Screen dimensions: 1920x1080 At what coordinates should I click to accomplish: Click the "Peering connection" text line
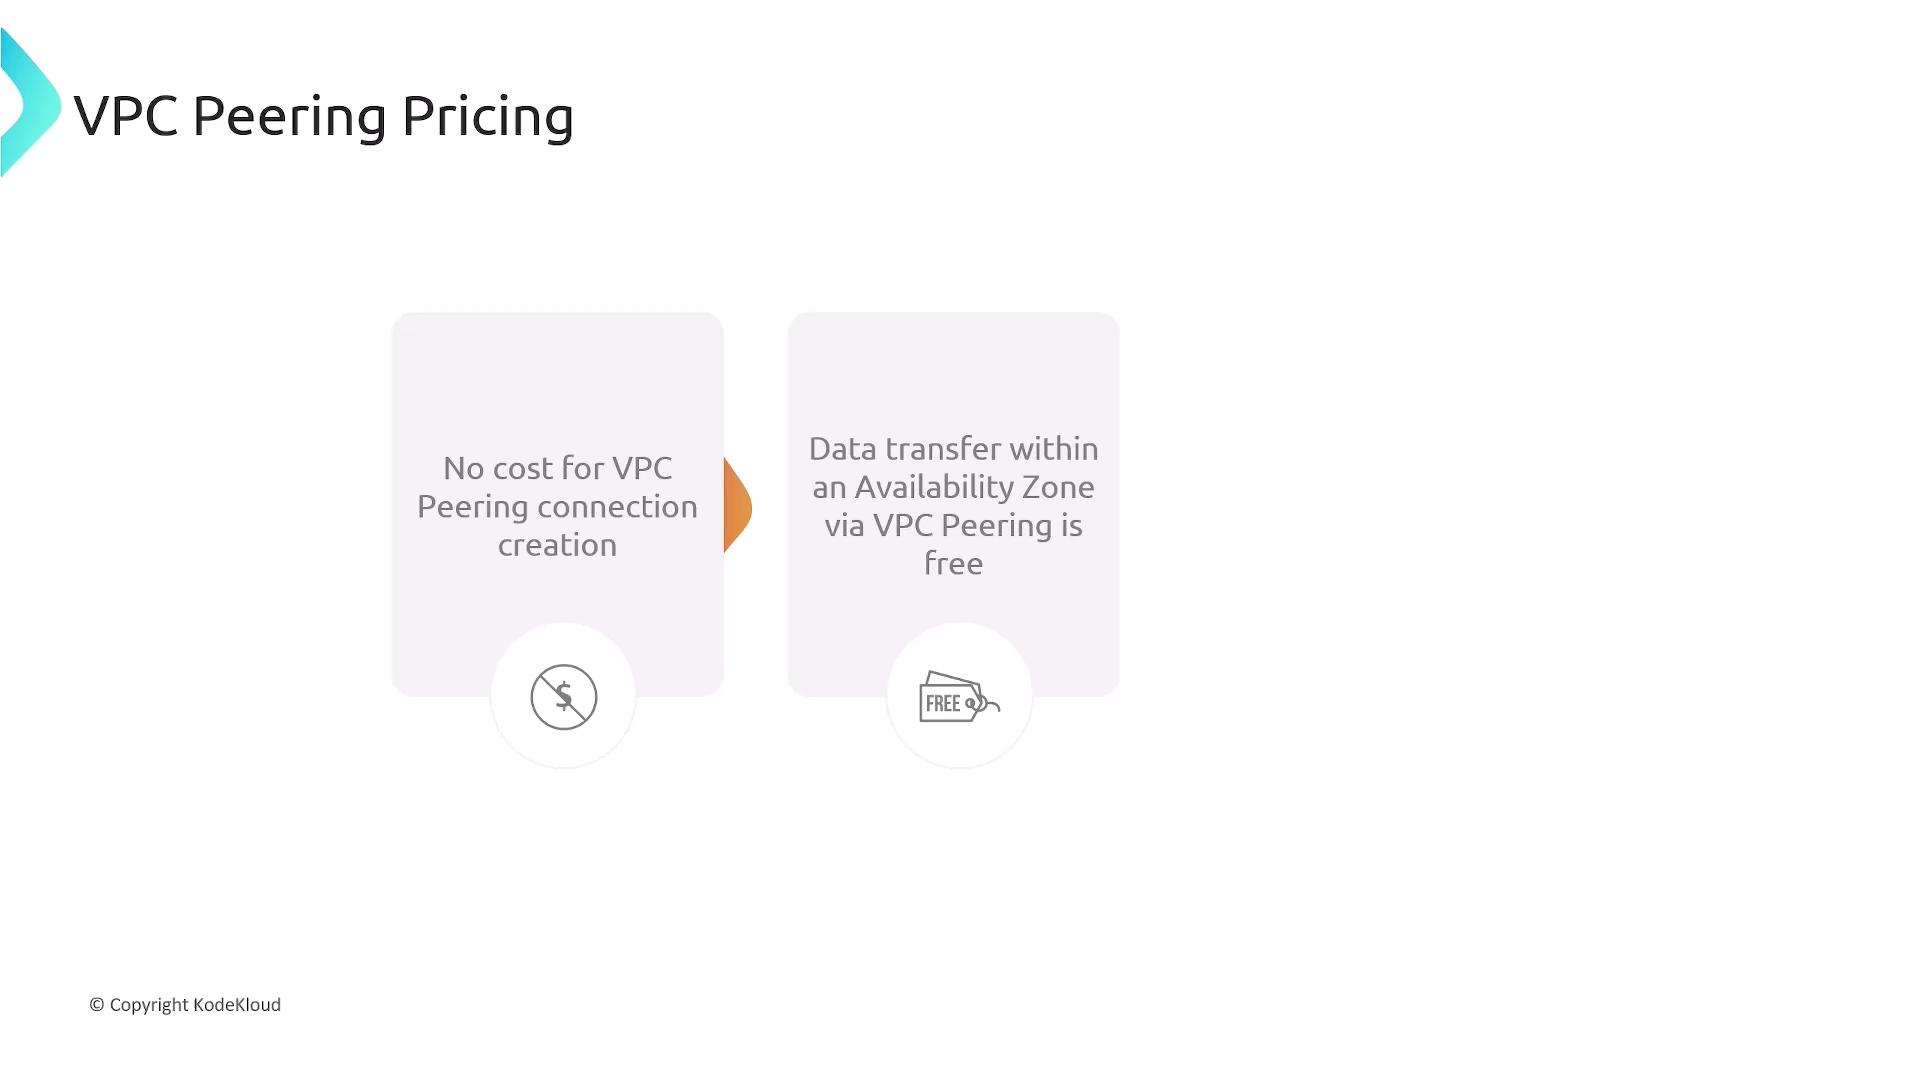pos(557,507)
